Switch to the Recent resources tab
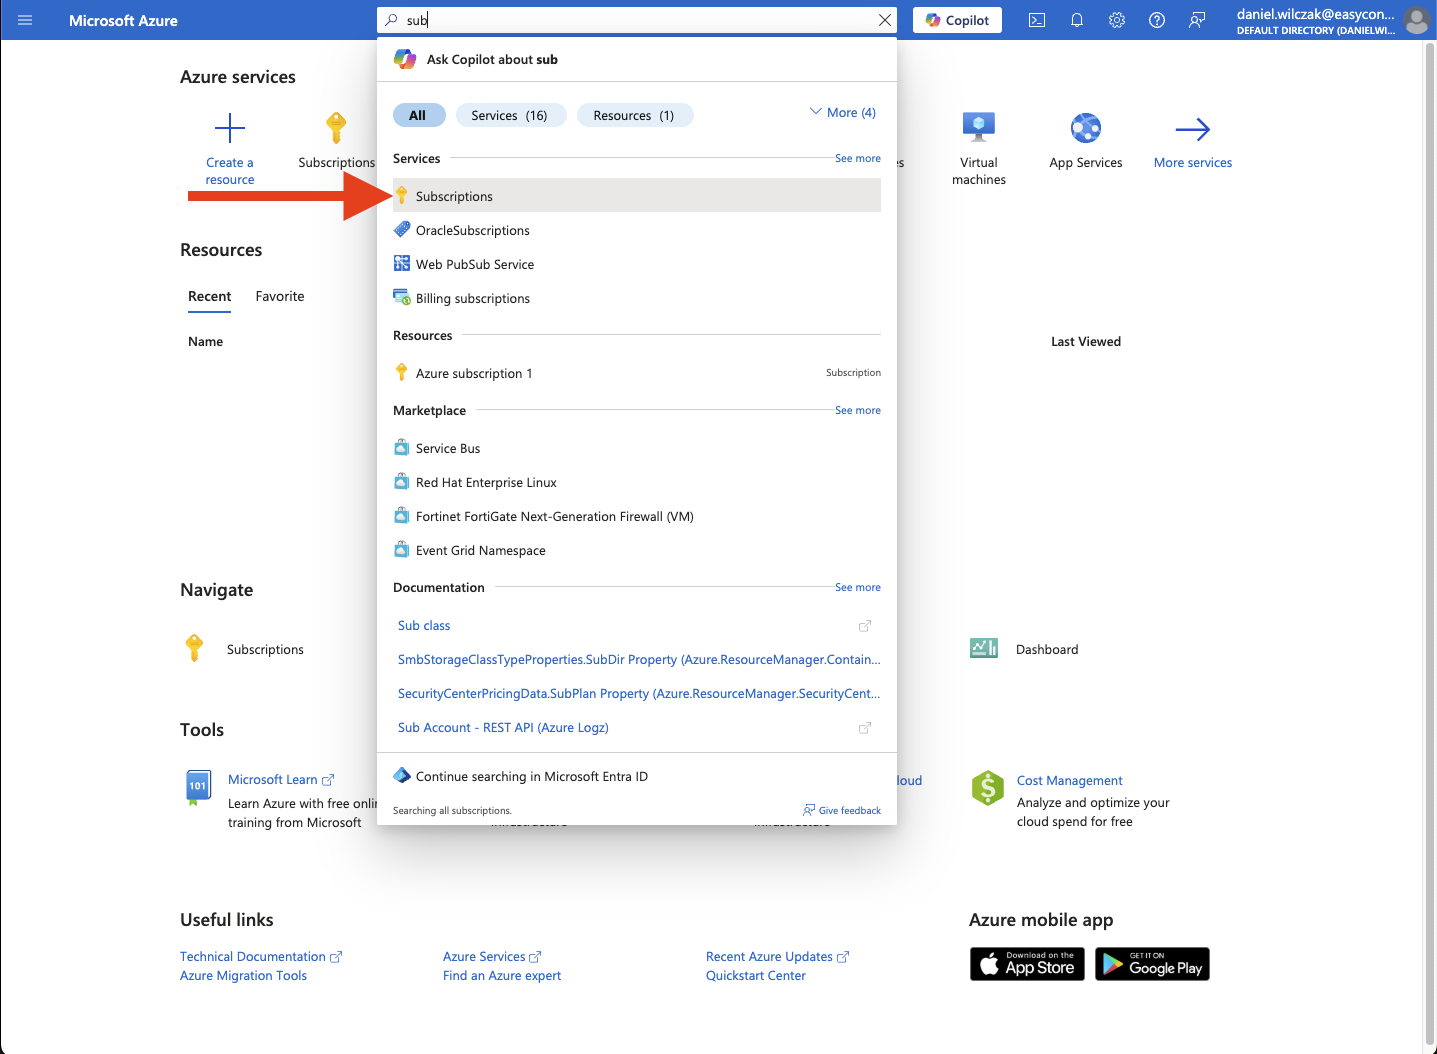The height and width of the screenshot is (1054, 1437). (209, 296)
